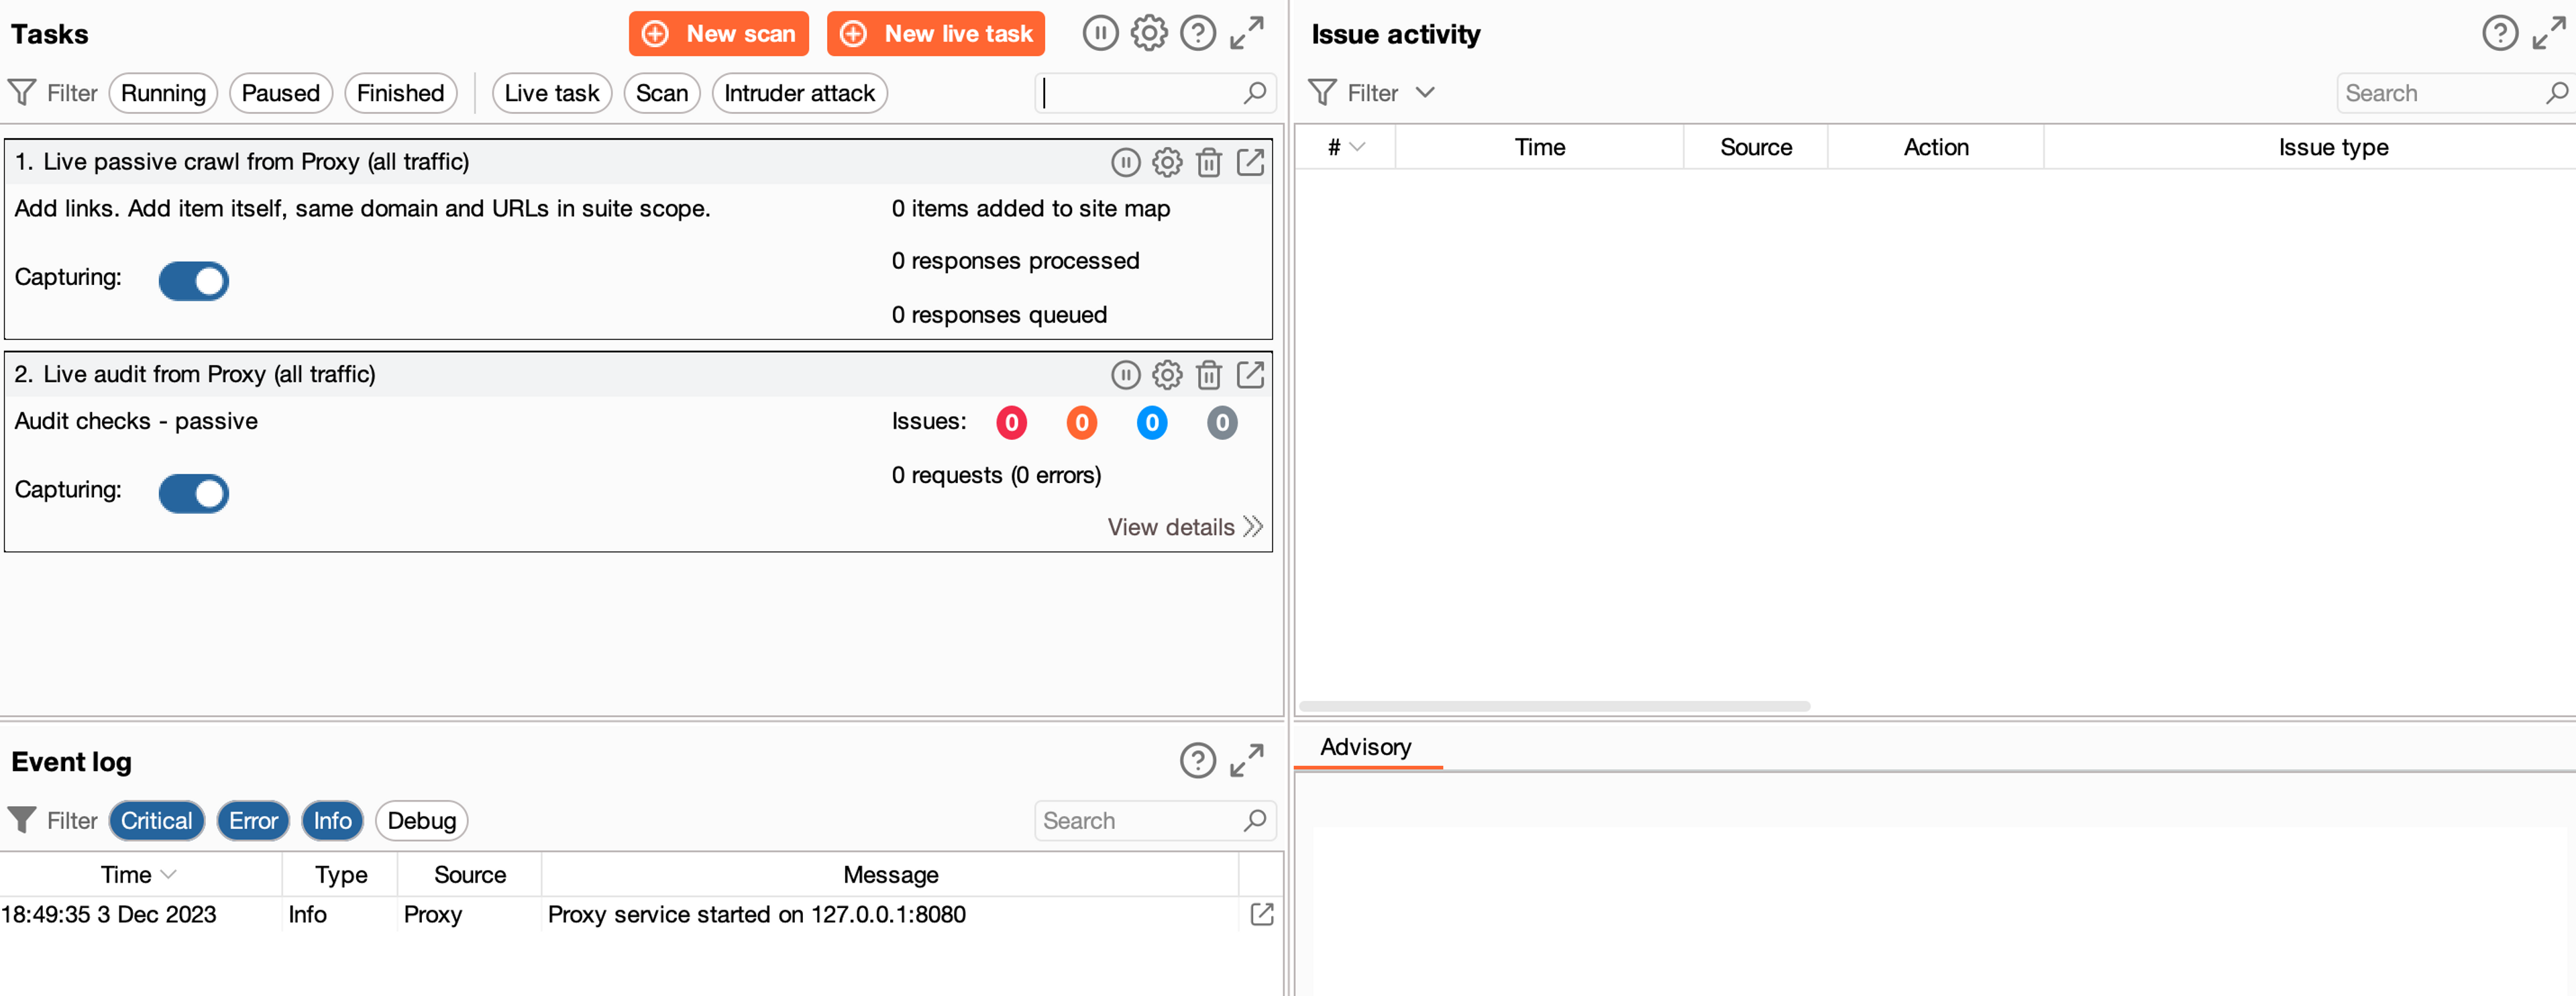This screenshot has width=2576, height=996.
Task: Expand the Event log panel
Action: (1246, 761)
